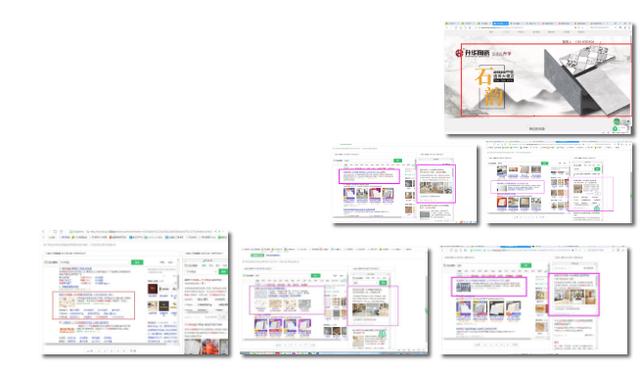Click green search button in red-outlined results screenshot

click(x=137, y=262)
